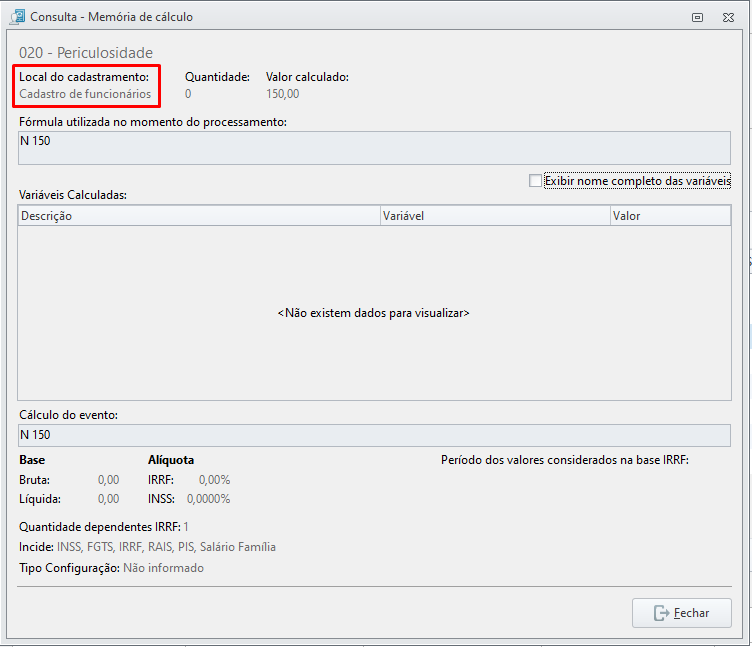Click the maximize window icon
The height and width of the screenshot is (647, 752).
(x=697, y=17)
